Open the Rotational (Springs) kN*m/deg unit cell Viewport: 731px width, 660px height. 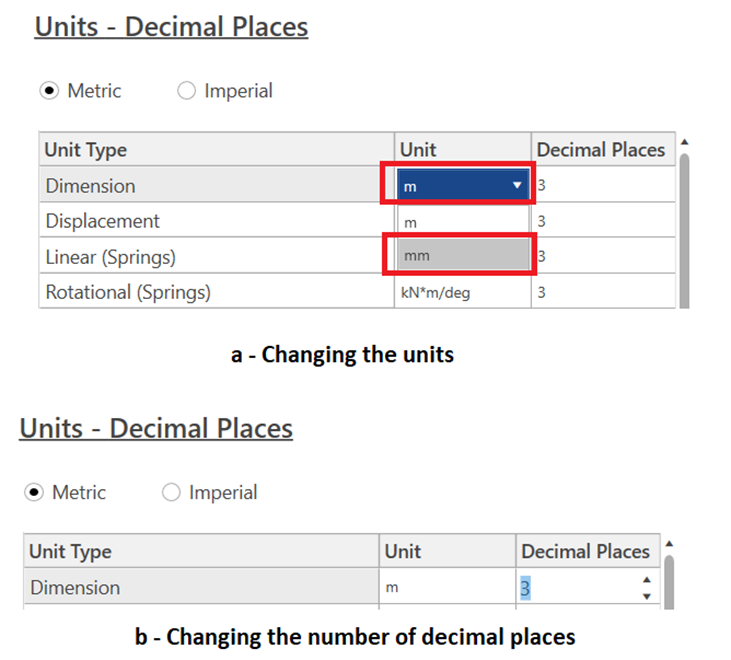pos(462,293)
